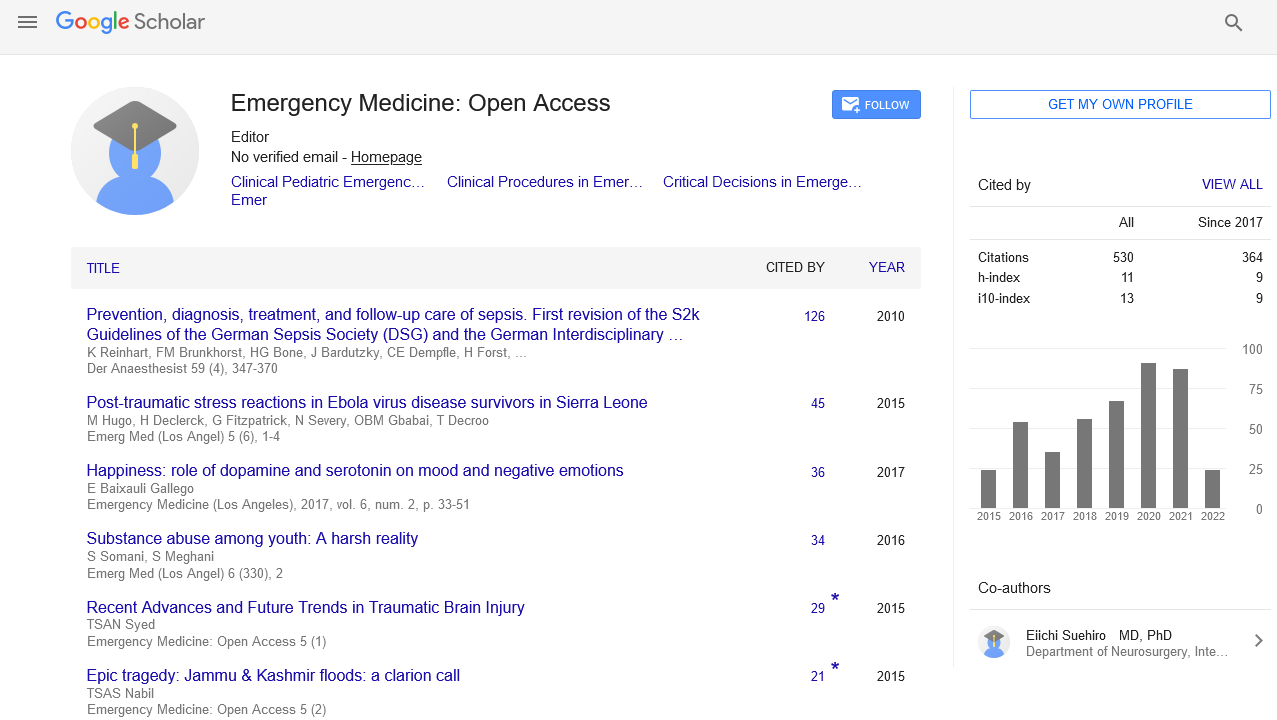Open Clinical Procedures in Emer… topic link
This screenshot has width=1277, height=720.
[545, 182]
